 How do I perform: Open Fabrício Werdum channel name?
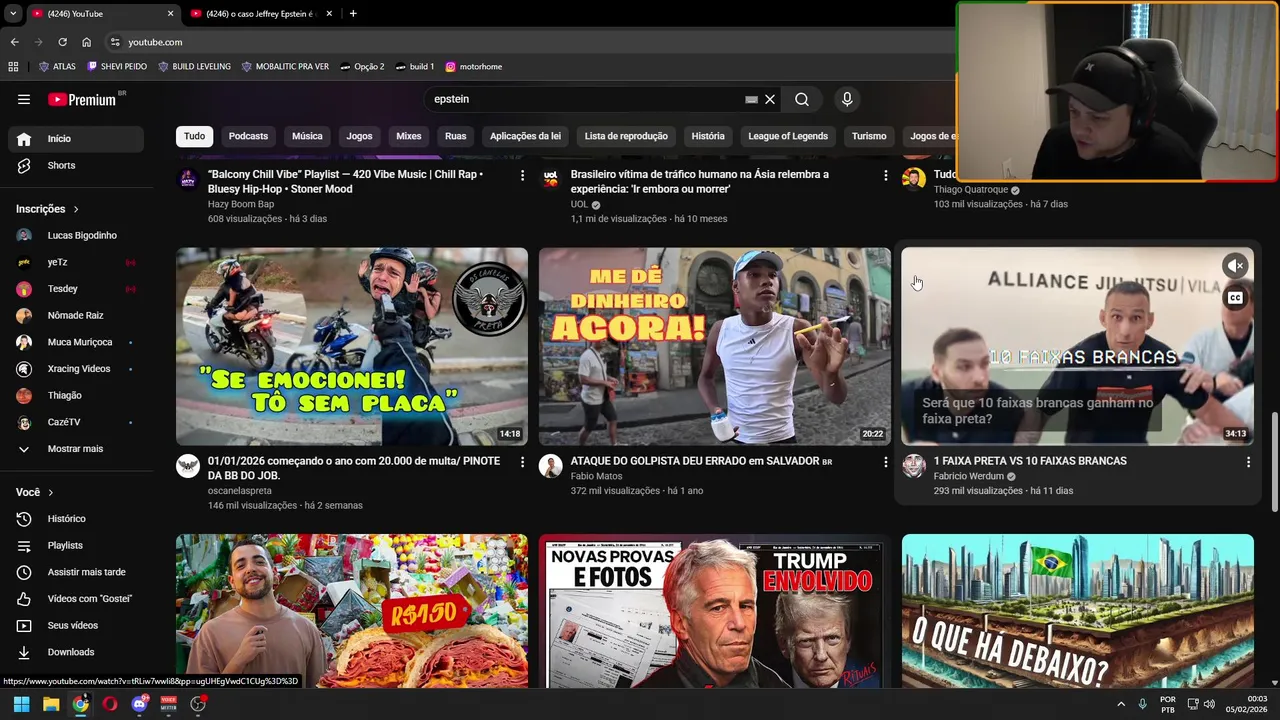[968, 476]
